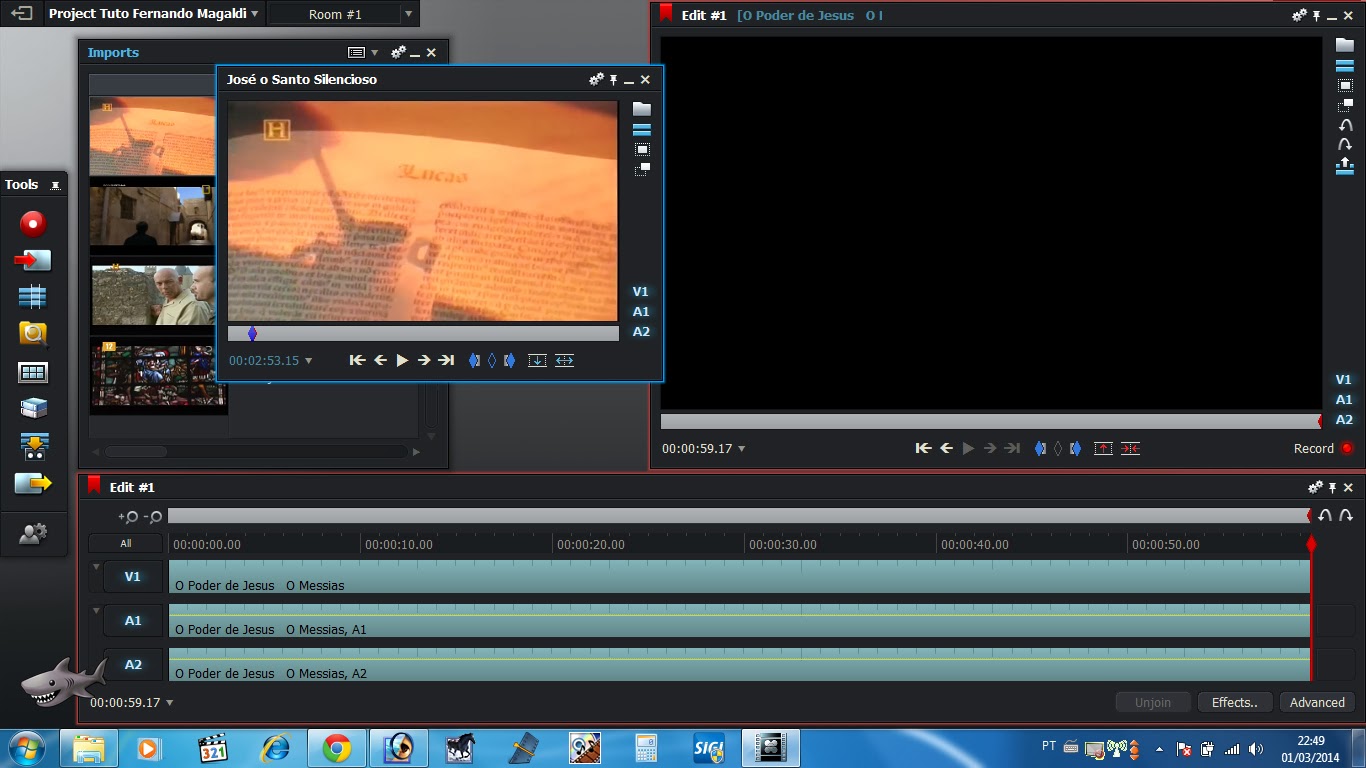Click the stacked boxes tool in Tools panel
The image size is (1366, 768).
coord(33,408)
